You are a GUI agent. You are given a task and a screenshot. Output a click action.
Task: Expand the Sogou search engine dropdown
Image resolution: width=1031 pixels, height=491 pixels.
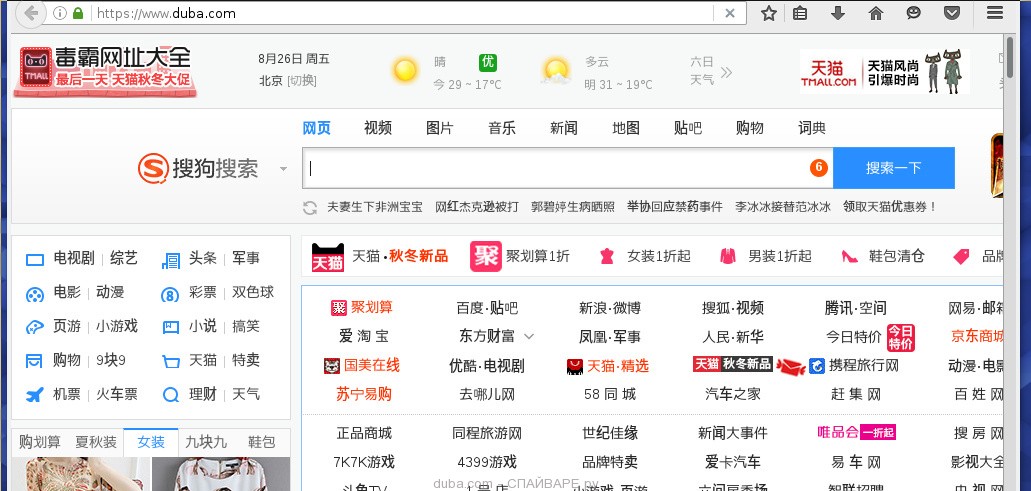click(284, 169)
